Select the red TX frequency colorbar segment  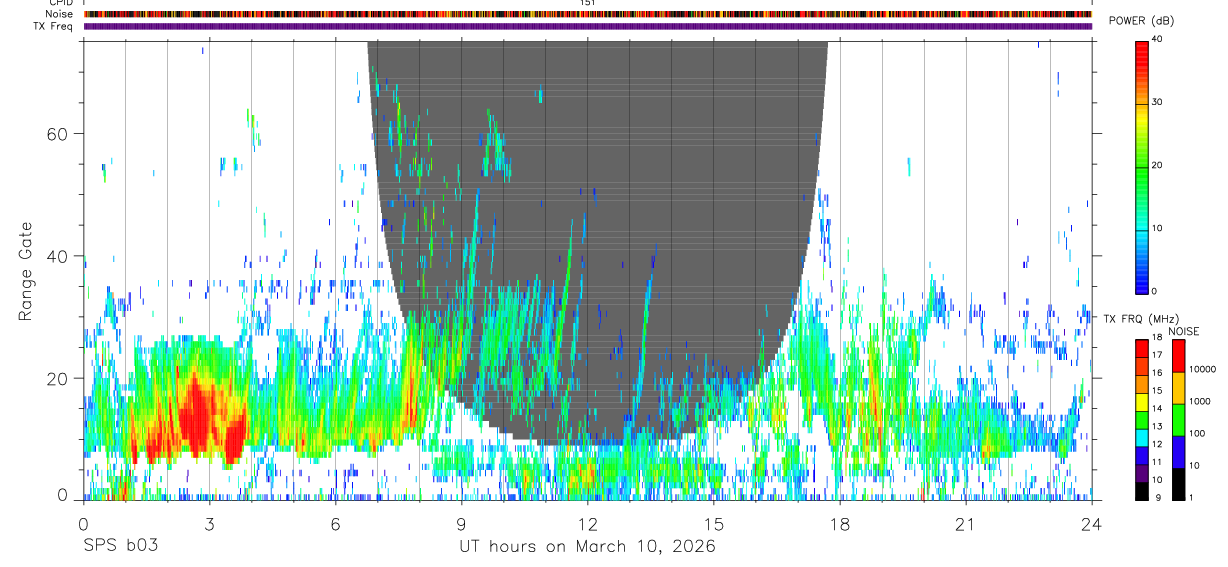(x=1142, y=348)
